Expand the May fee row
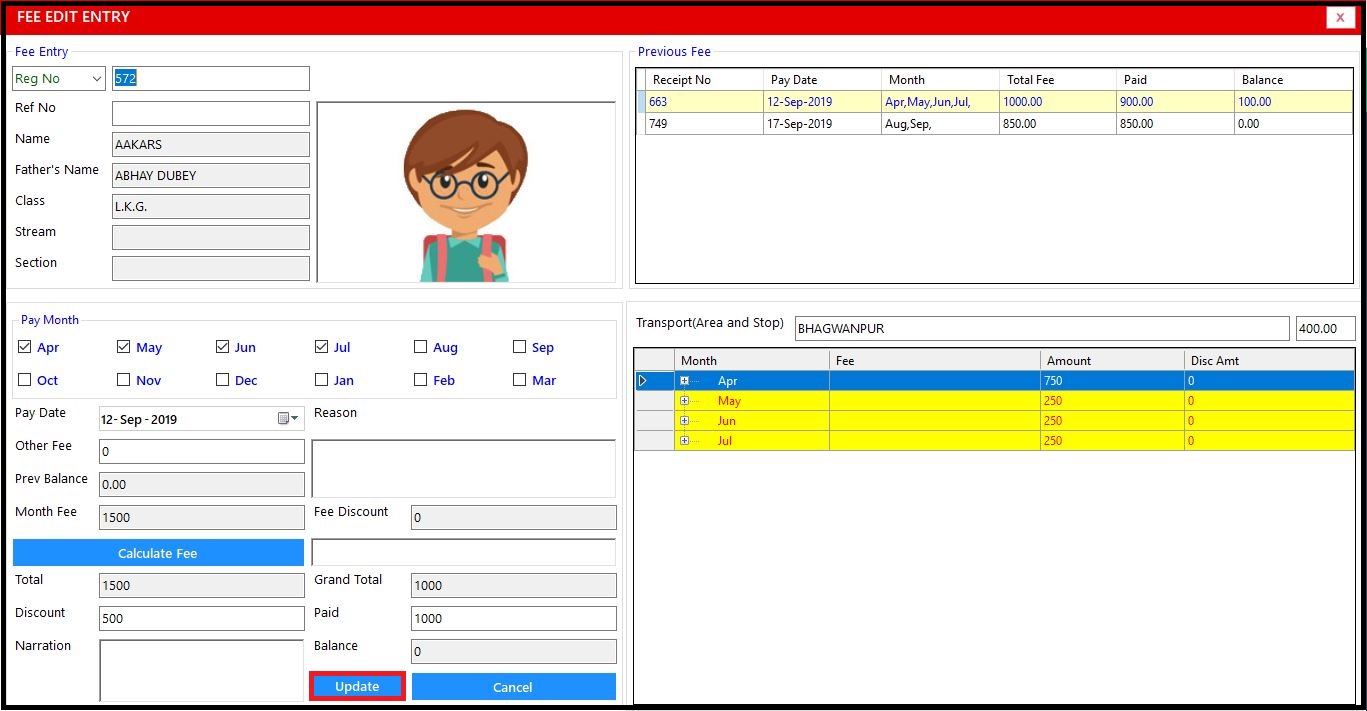Image resolution: width=1367 pixels, height=711 pixels. tap(685, 401)
